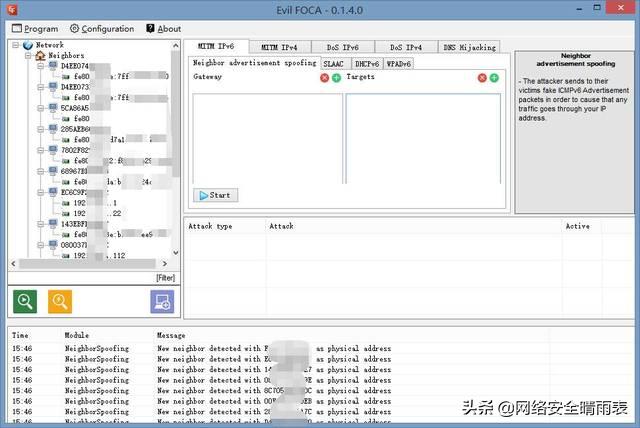Add a gateway with green plus icon

(x=336, y=78)
